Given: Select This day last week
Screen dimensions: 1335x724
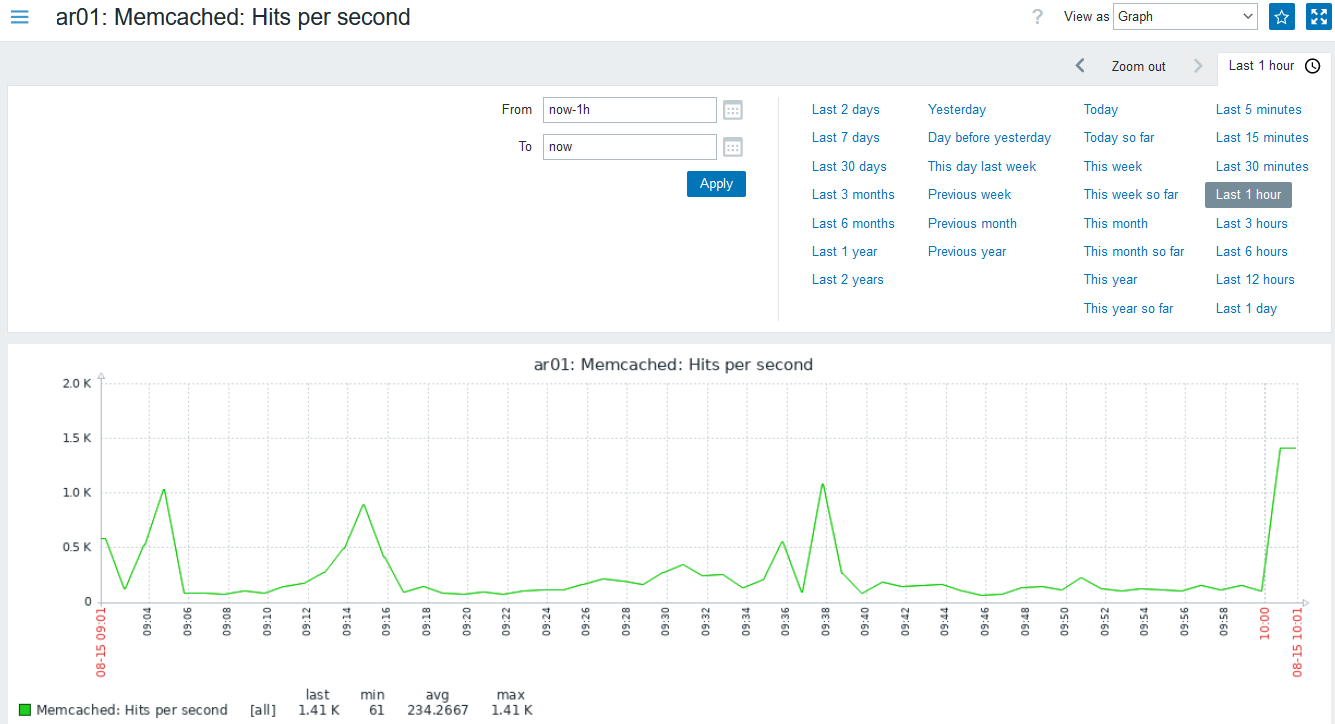Looking at the screenshot, I should coord(982,167).
